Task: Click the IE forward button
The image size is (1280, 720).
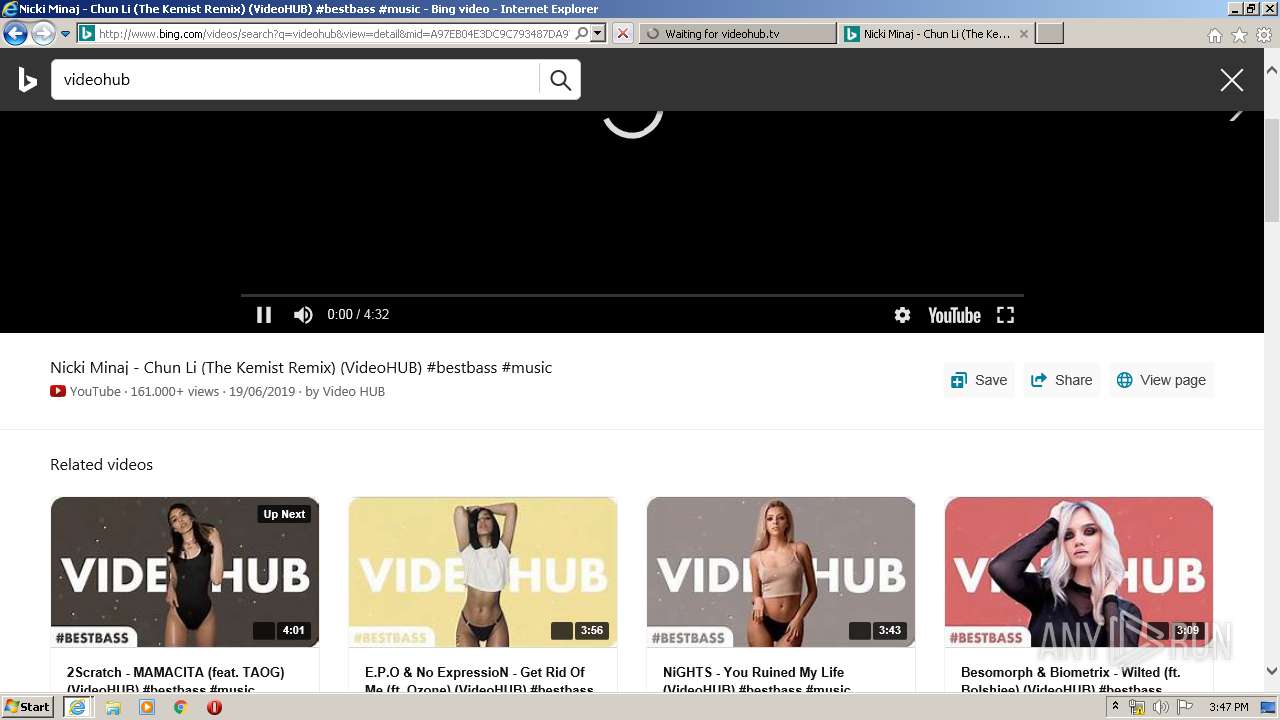Action: [x=42, y=33]
